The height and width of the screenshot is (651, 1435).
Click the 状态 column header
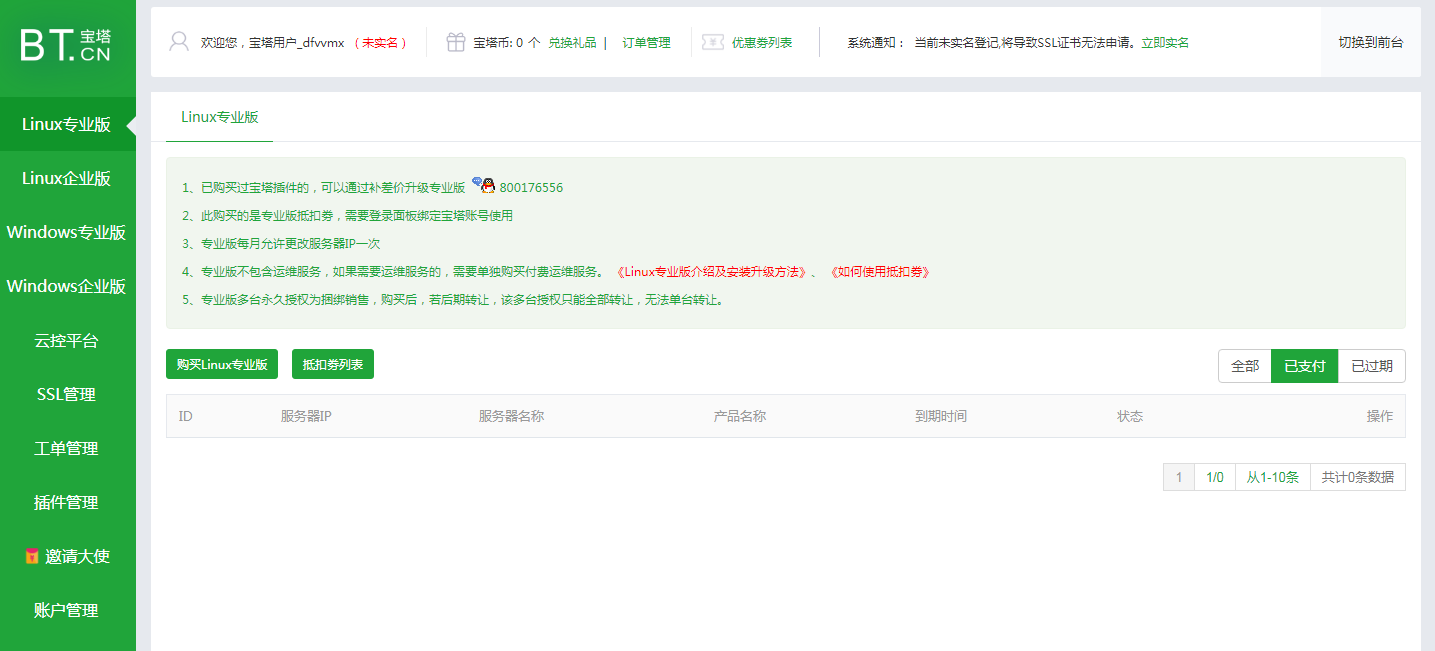pos(1130,416)
